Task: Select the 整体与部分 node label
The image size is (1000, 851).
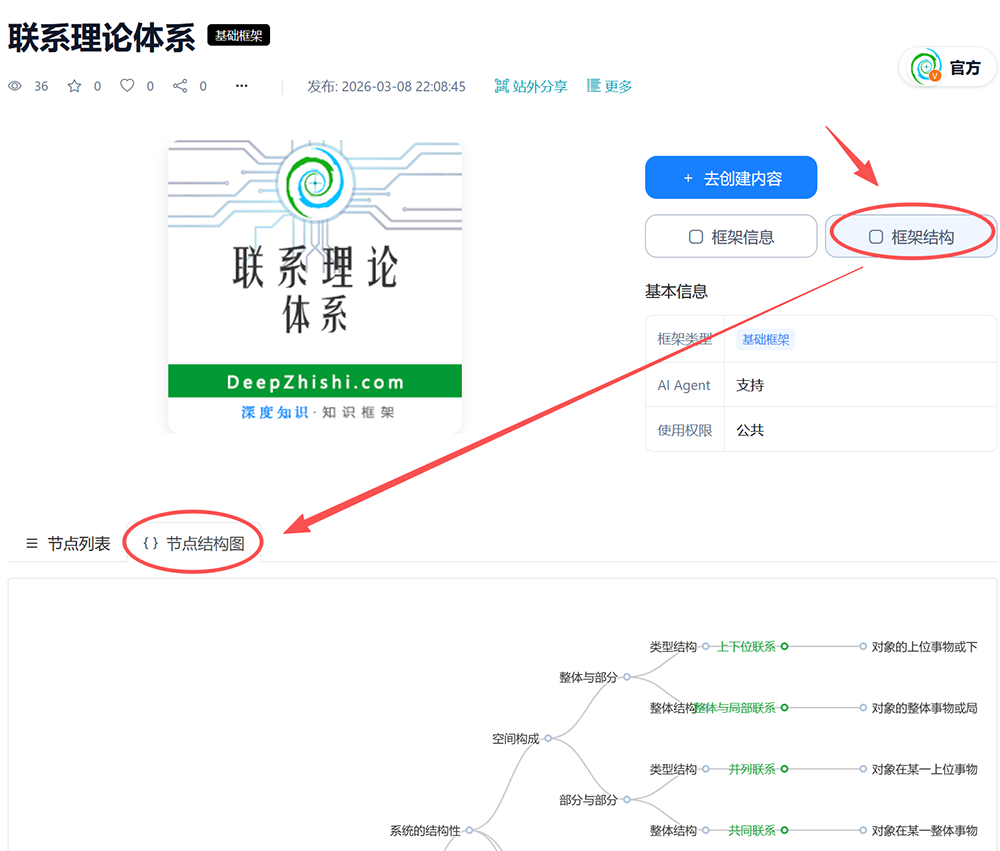Action: click(589, 677)
